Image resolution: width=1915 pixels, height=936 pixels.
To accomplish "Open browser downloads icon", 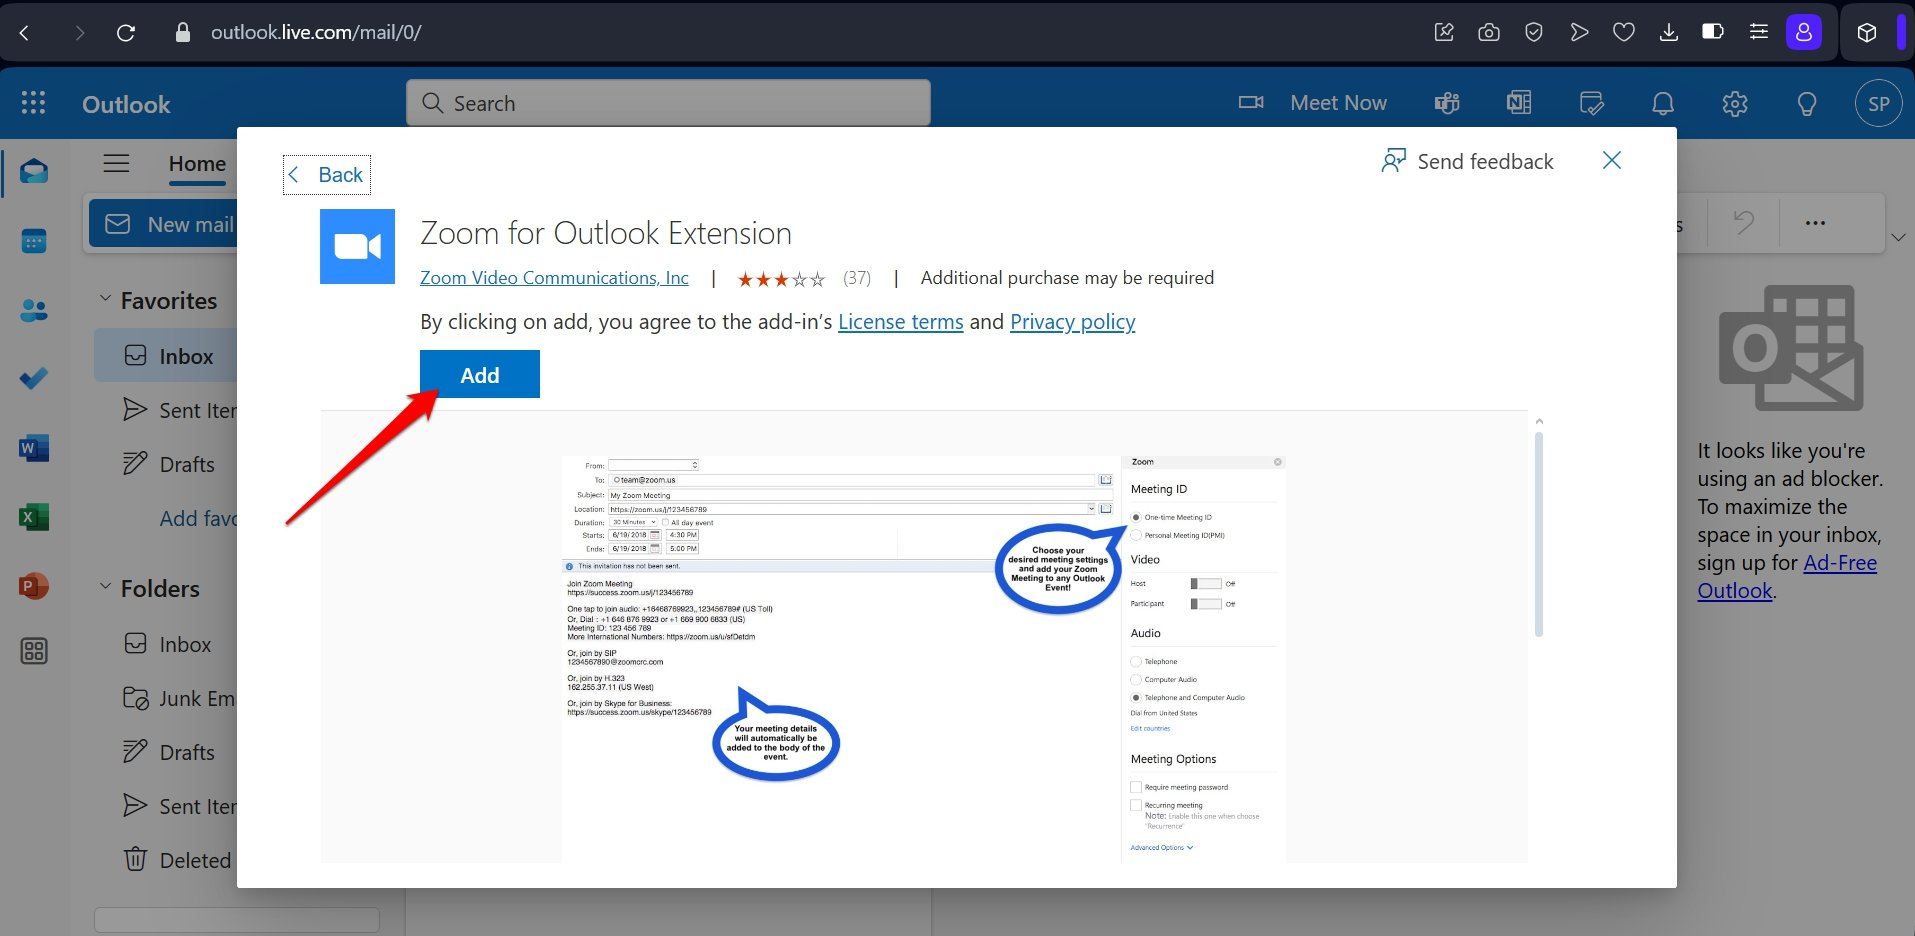I will tap(1669, 33).
